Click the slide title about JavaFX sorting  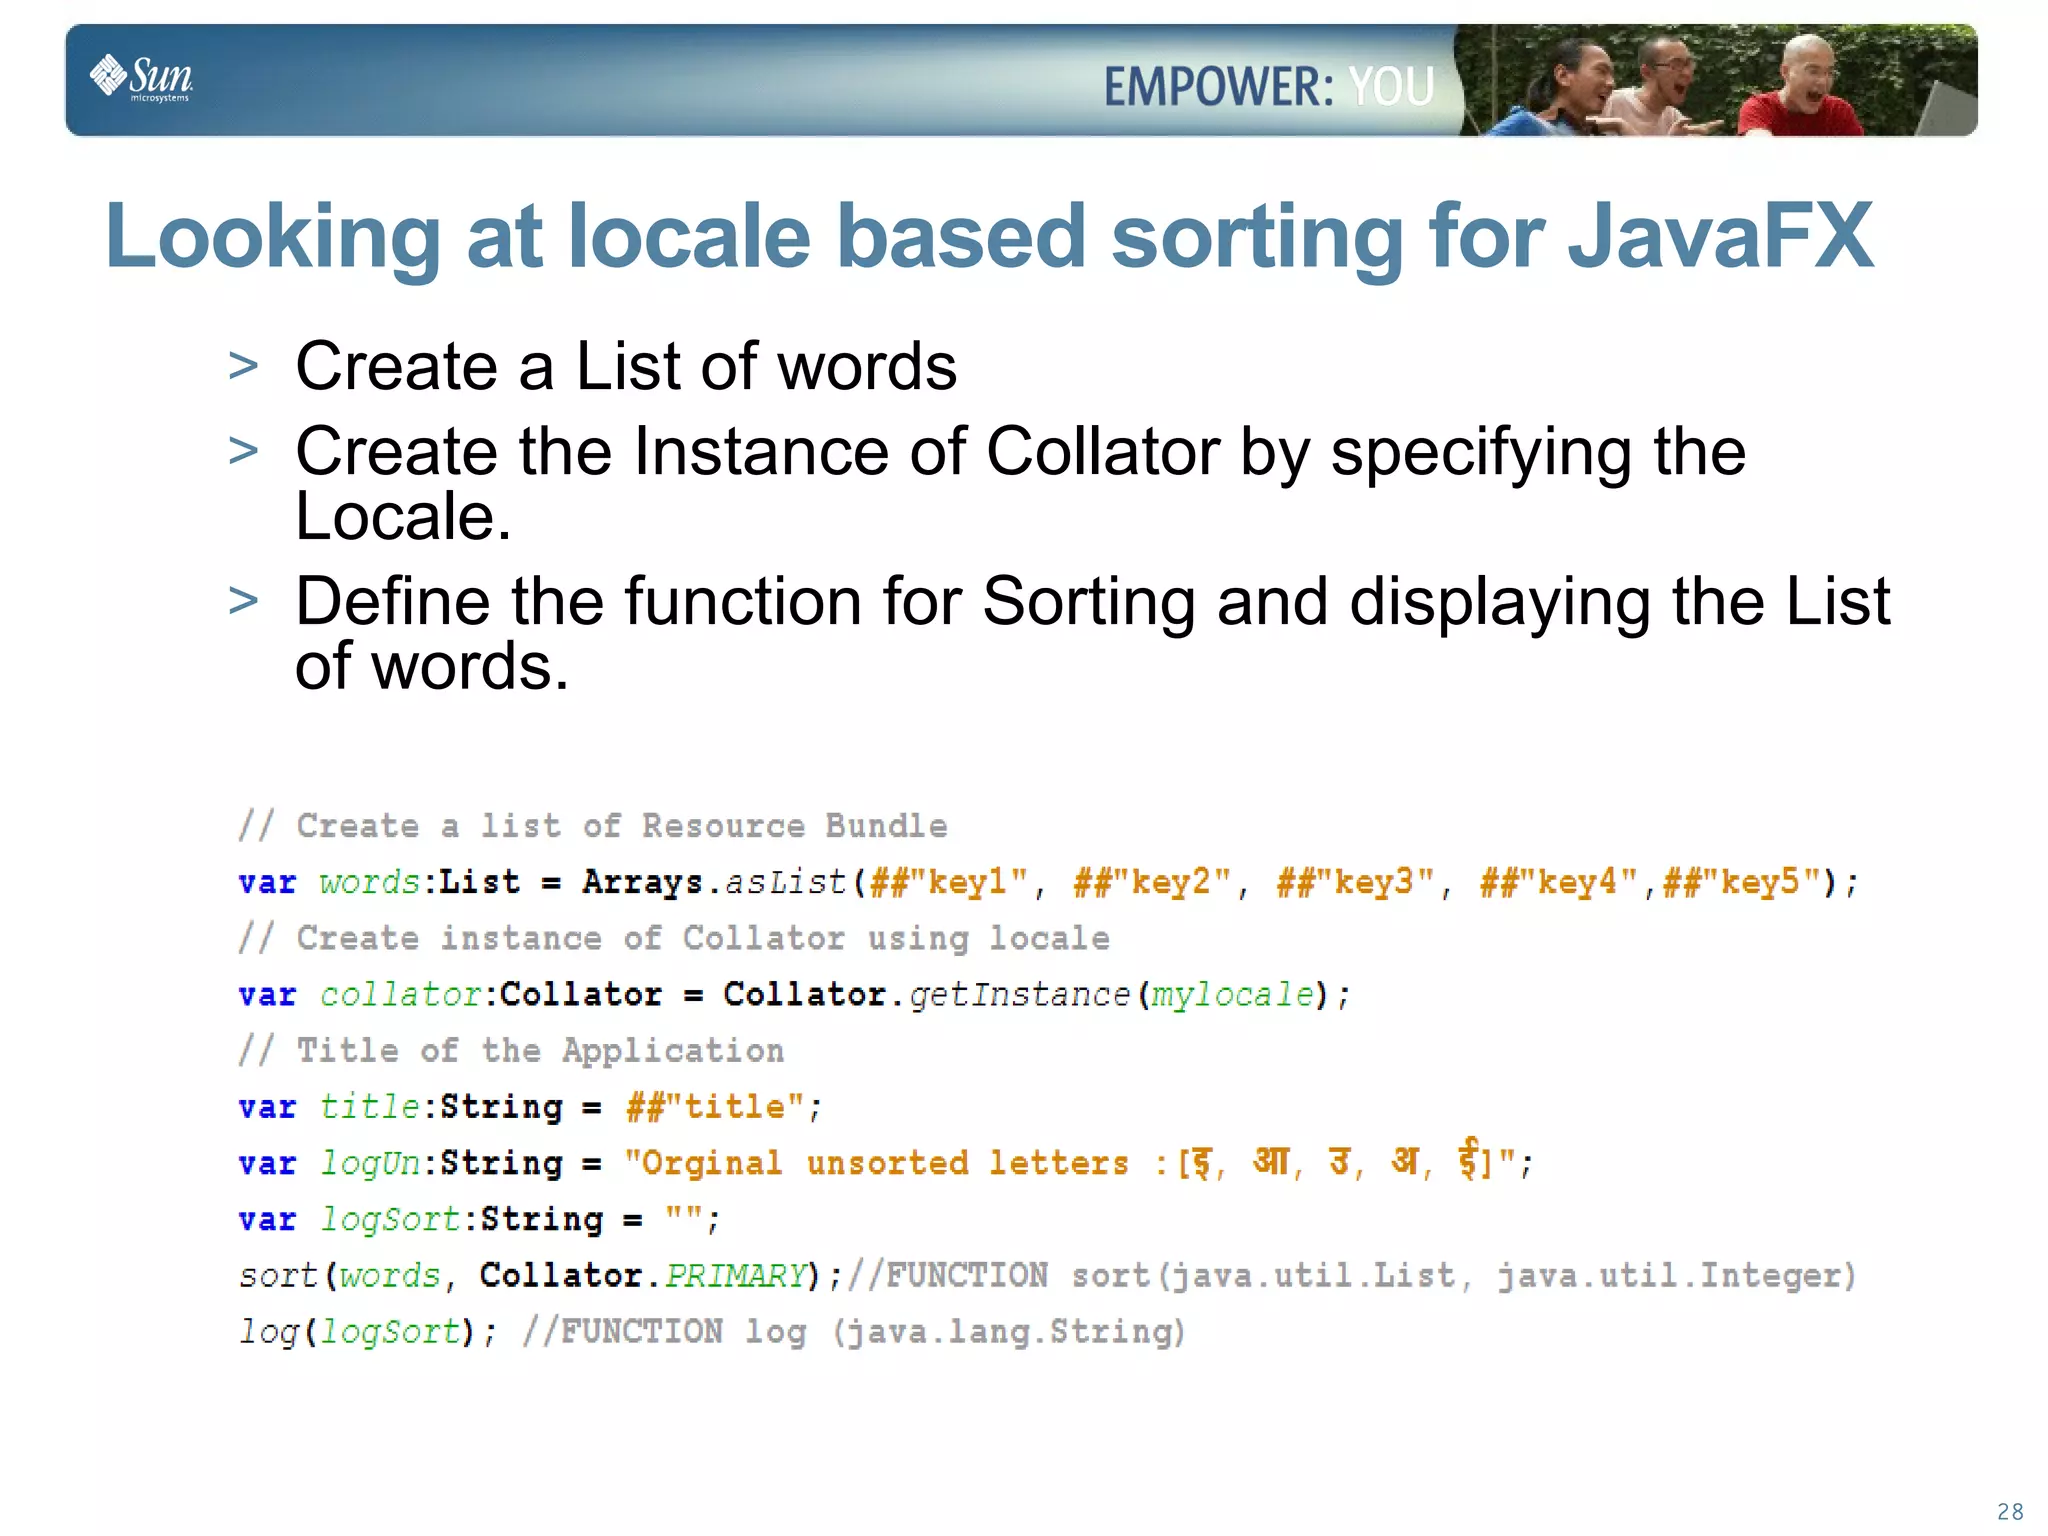[x=989, y=237]
